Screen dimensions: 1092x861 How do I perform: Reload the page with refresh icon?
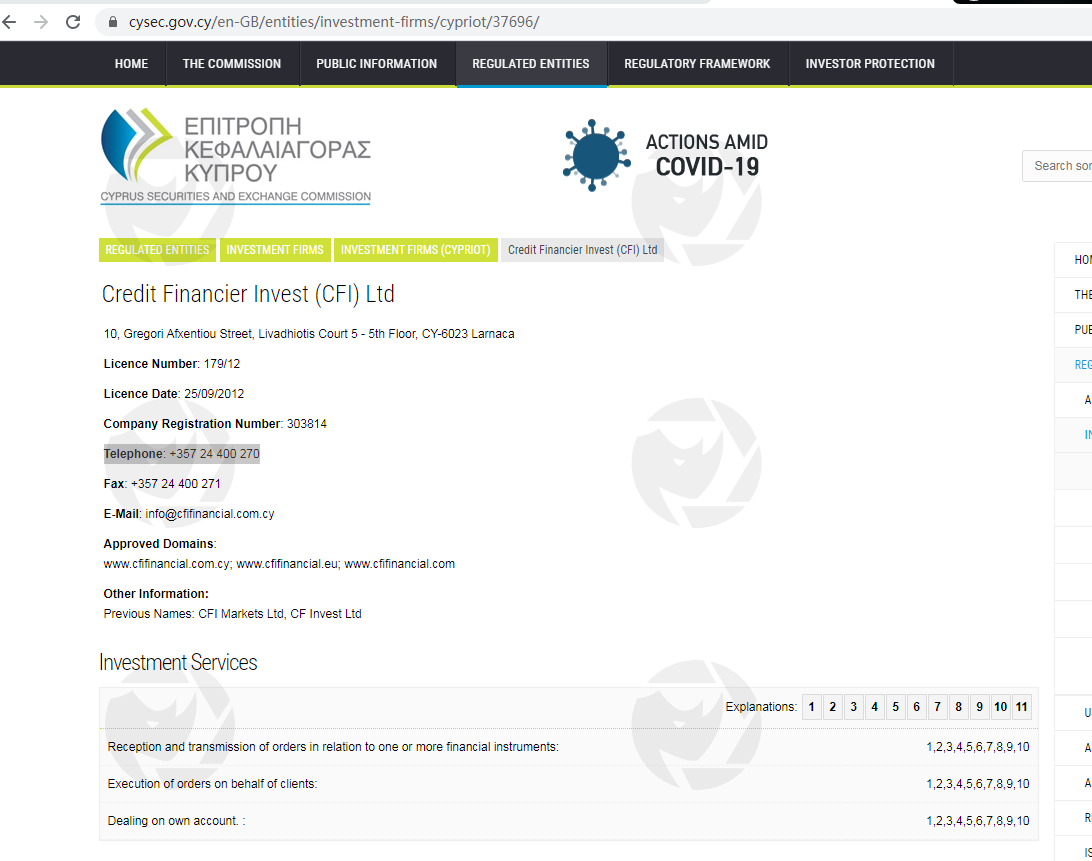tap(73, 22)
